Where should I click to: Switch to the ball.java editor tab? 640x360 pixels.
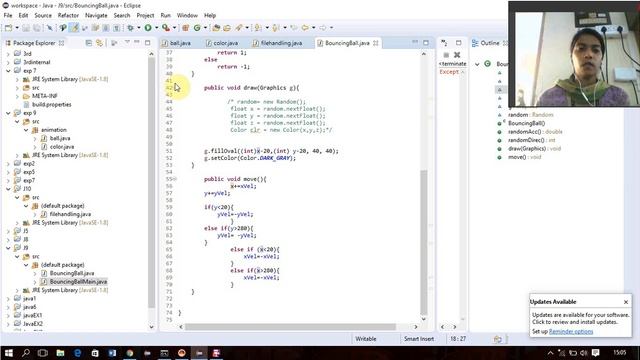[x=176, y=43]
